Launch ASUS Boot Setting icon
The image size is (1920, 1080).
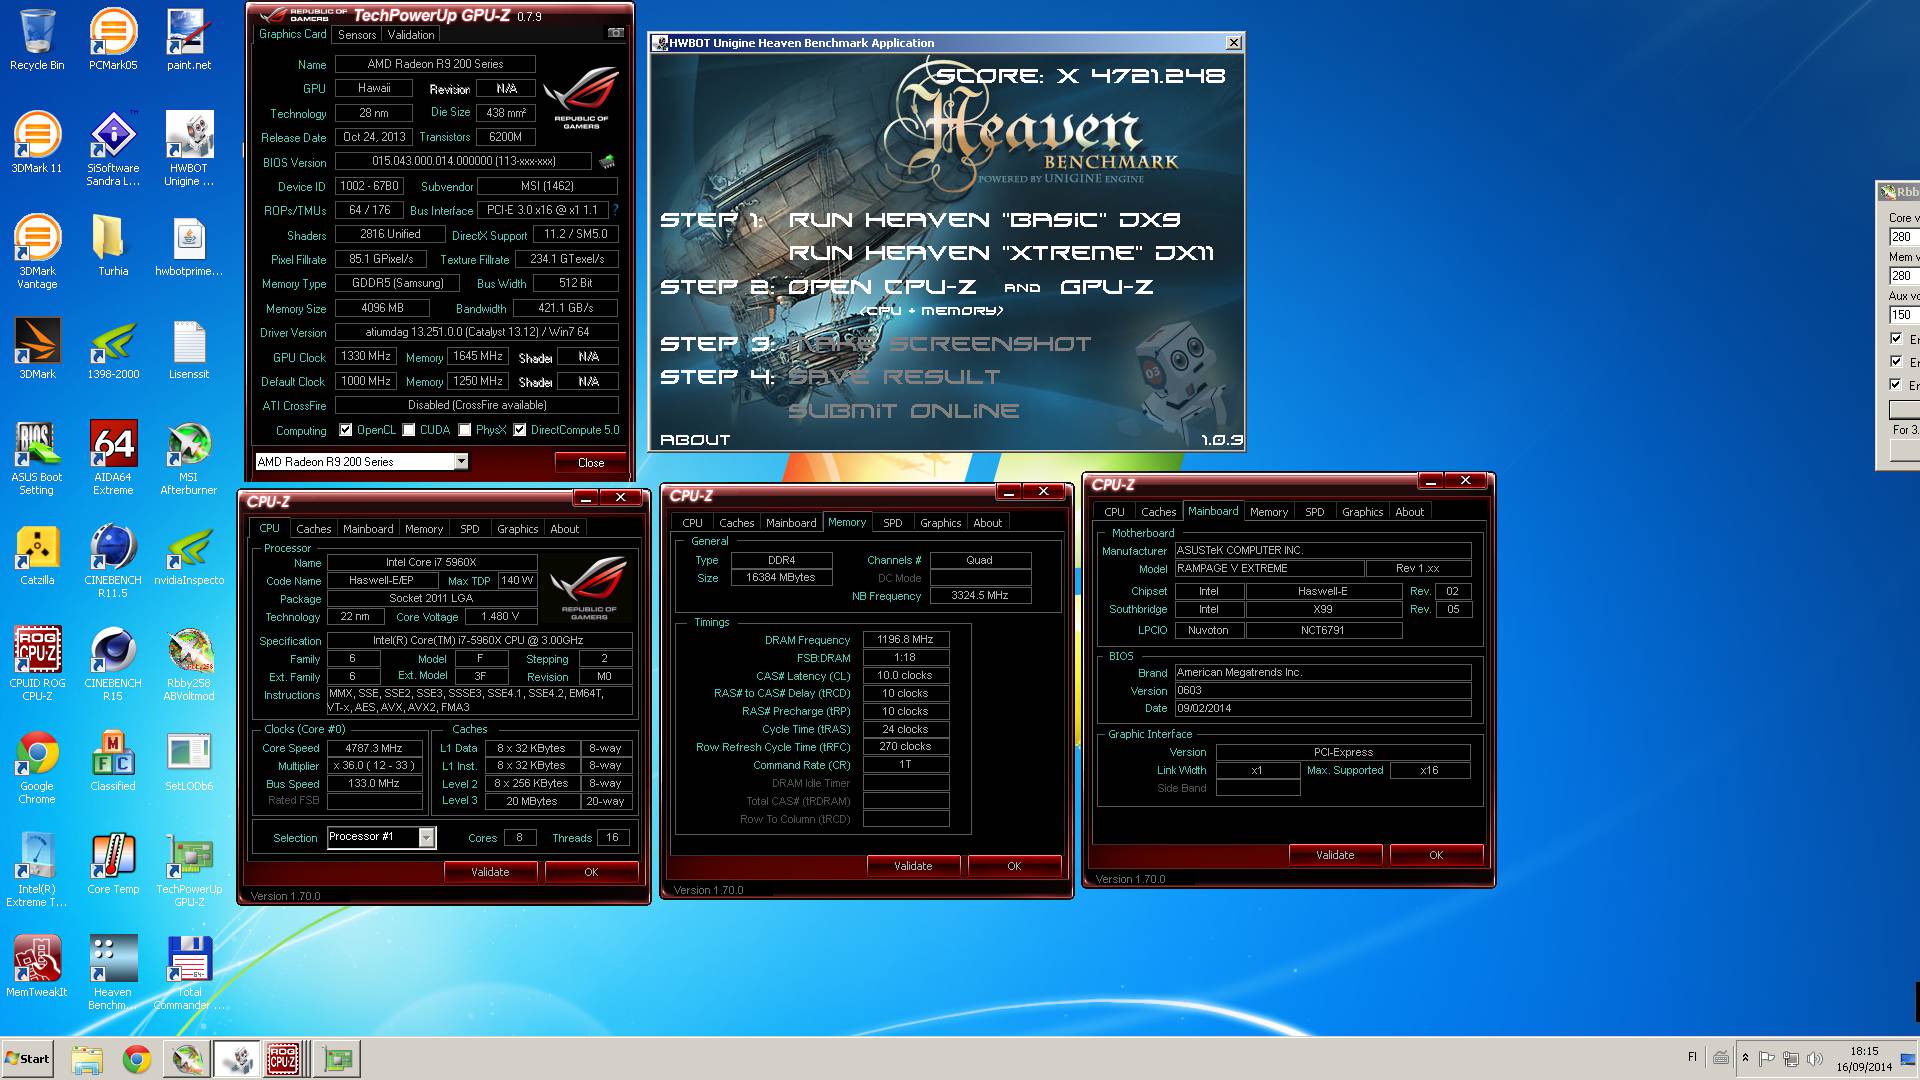37,457
